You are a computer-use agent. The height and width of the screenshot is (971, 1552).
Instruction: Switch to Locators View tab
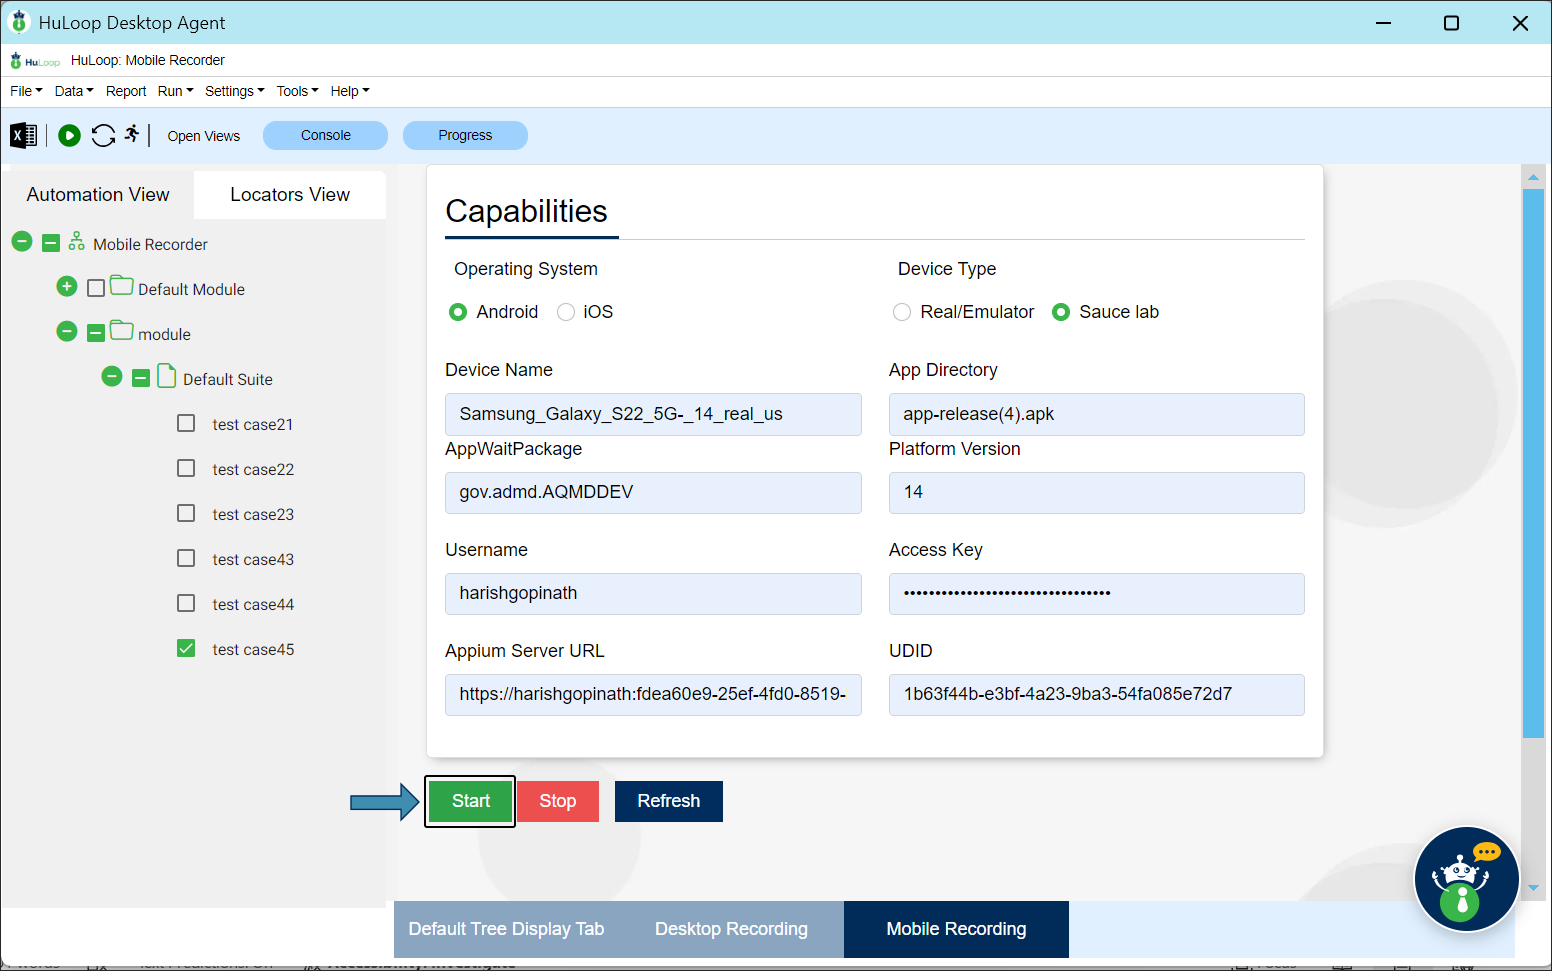click(x=290, y=194)
